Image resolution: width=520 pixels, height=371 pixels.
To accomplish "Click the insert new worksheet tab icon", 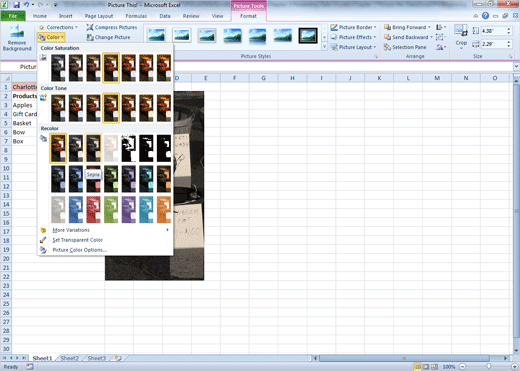I will click(118, 358).
